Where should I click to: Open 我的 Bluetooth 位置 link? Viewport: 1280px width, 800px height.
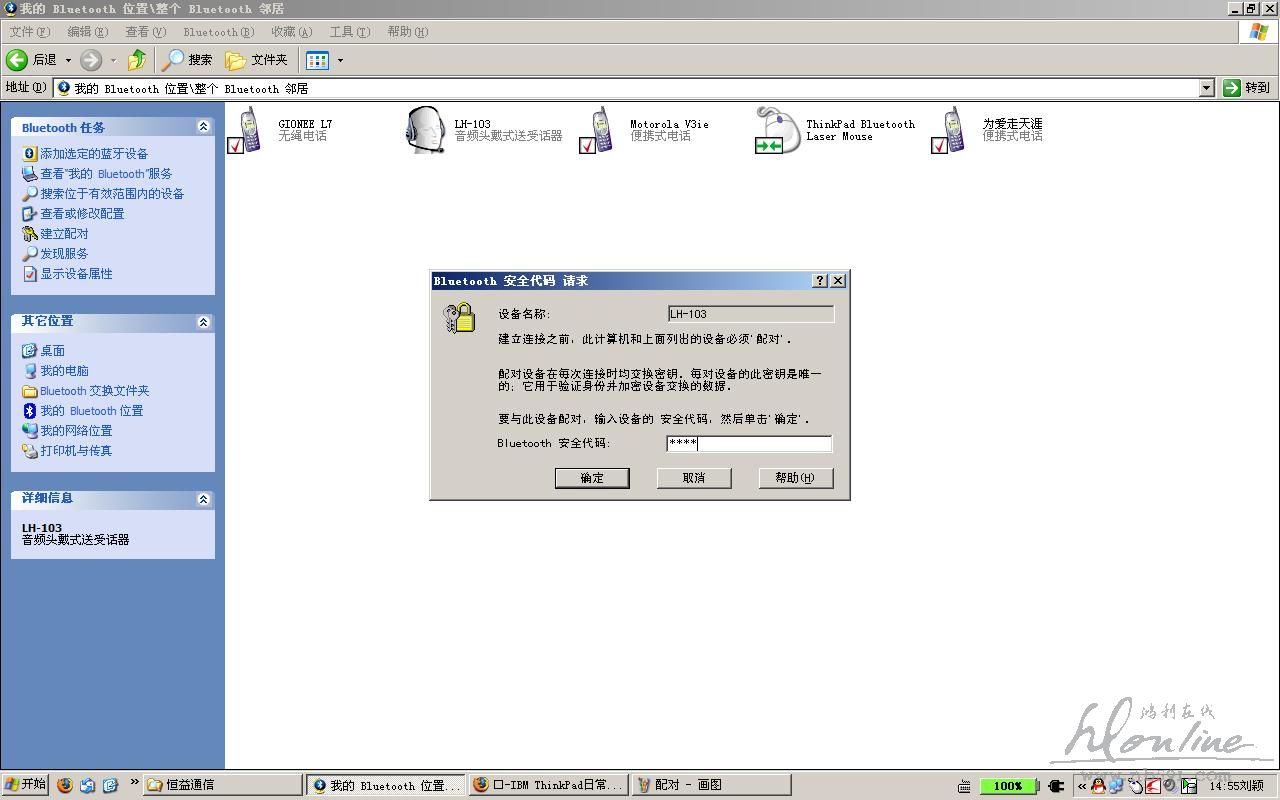(91, 411)
